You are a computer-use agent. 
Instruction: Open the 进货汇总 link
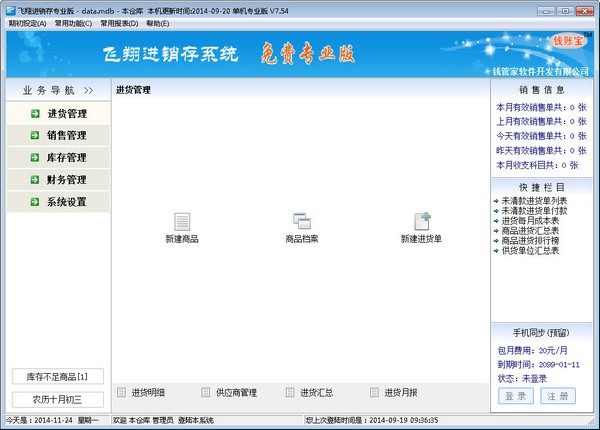pyautogui.click(x=316, y=393)
